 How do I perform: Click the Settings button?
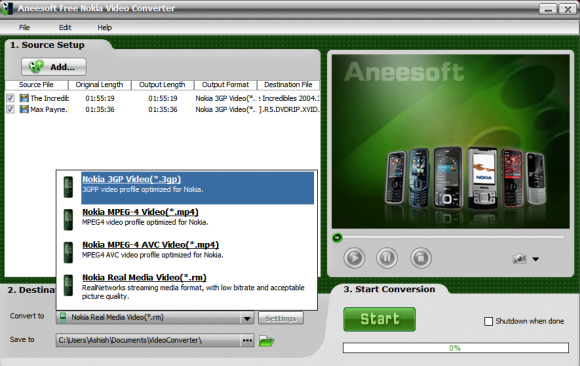click(281, 318)
